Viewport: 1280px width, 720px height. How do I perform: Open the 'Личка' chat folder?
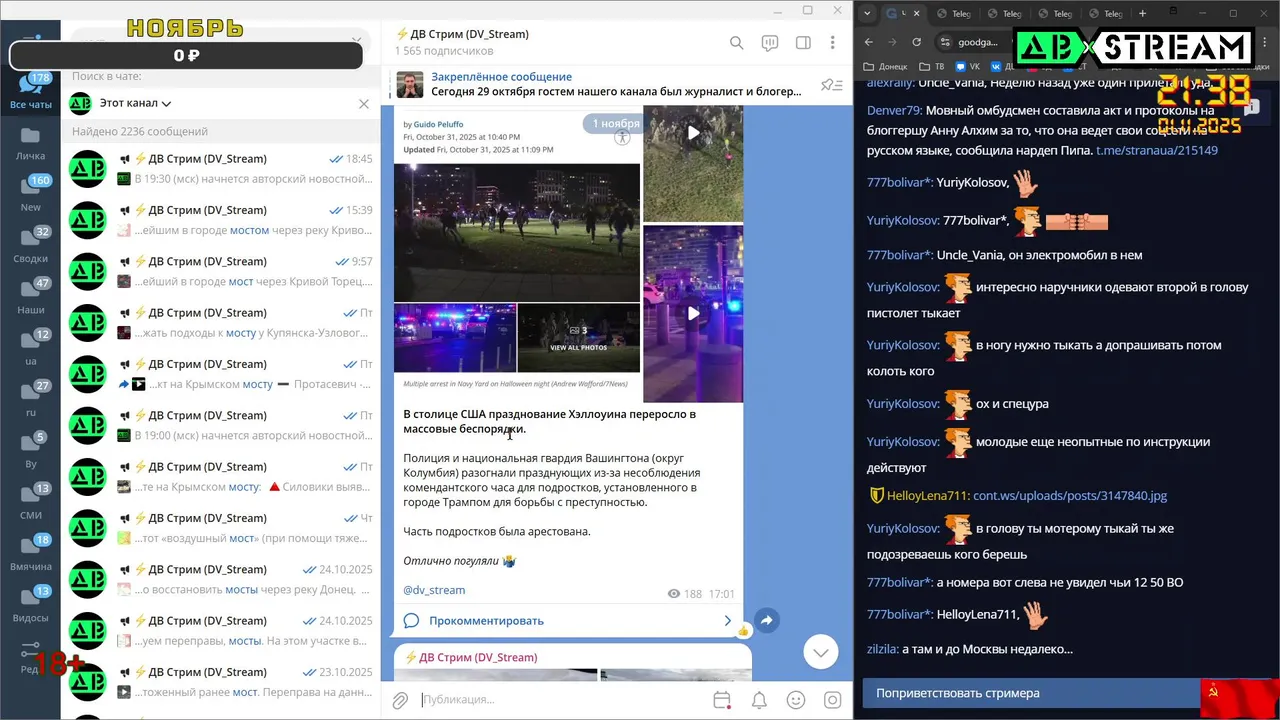click(31, 144)
